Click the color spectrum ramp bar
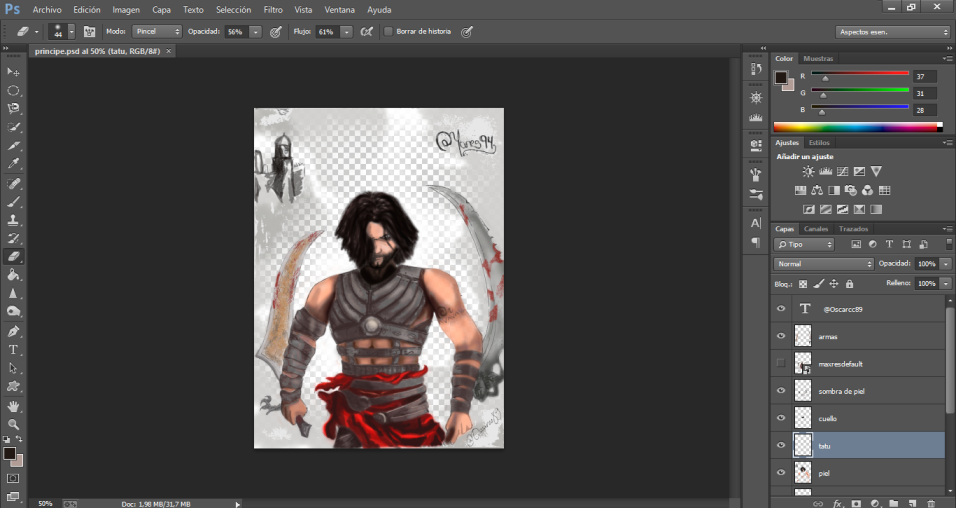 [x=855, y=127]
